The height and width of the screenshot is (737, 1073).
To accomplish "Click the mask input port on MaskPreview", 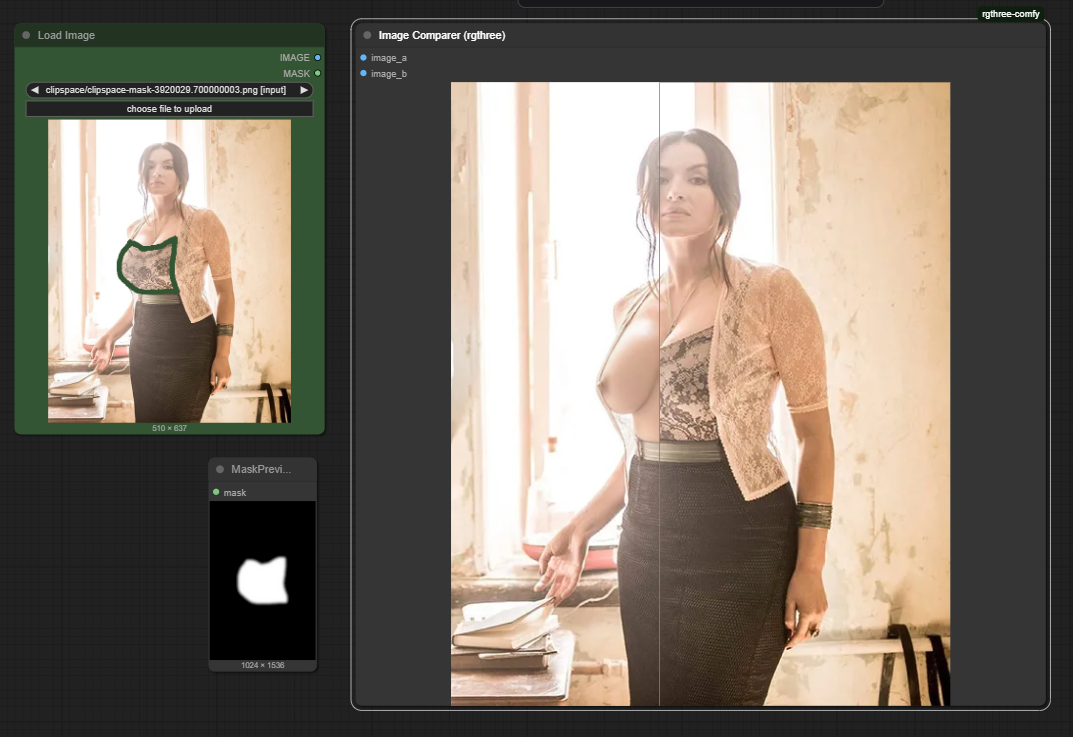I will (x=216, y=492).
